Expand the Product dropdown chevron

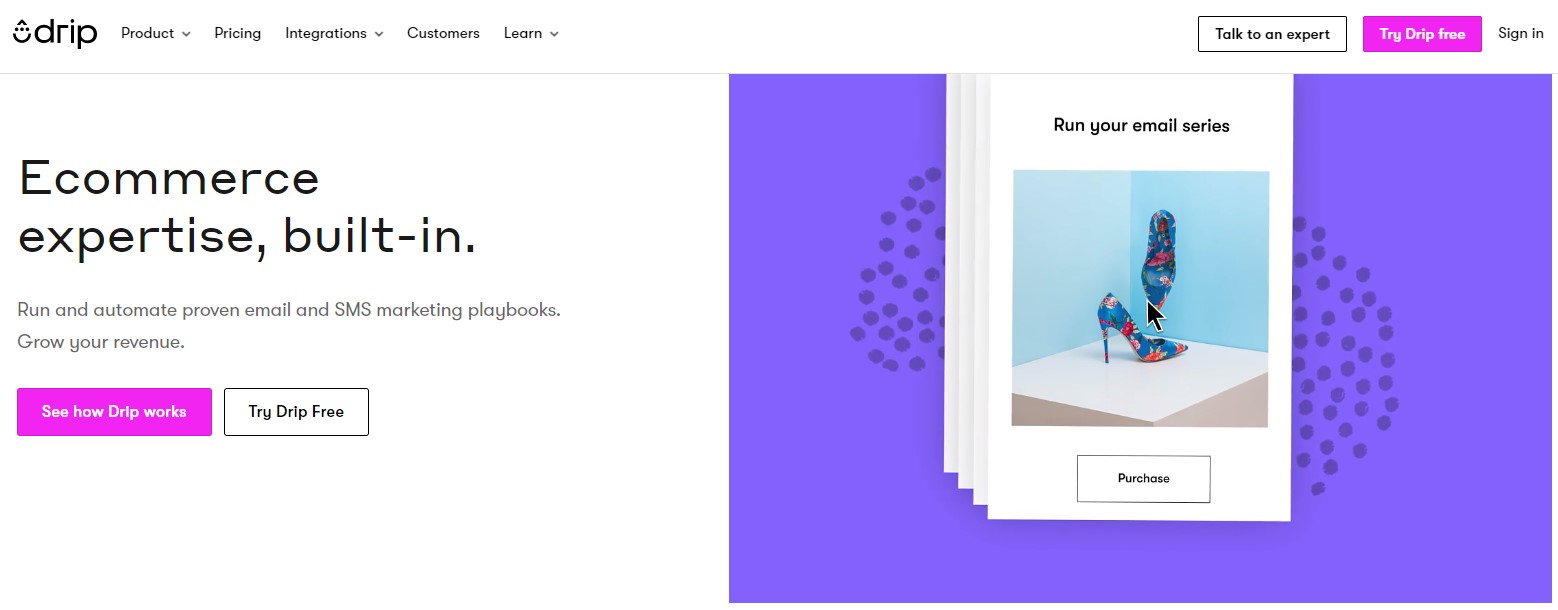point(185,34)
